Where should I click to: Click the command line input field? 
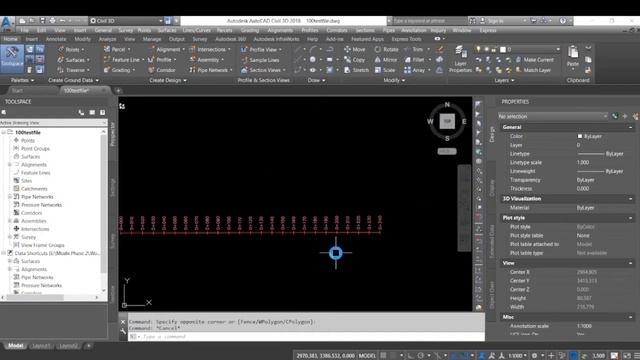tap(306, 337)
